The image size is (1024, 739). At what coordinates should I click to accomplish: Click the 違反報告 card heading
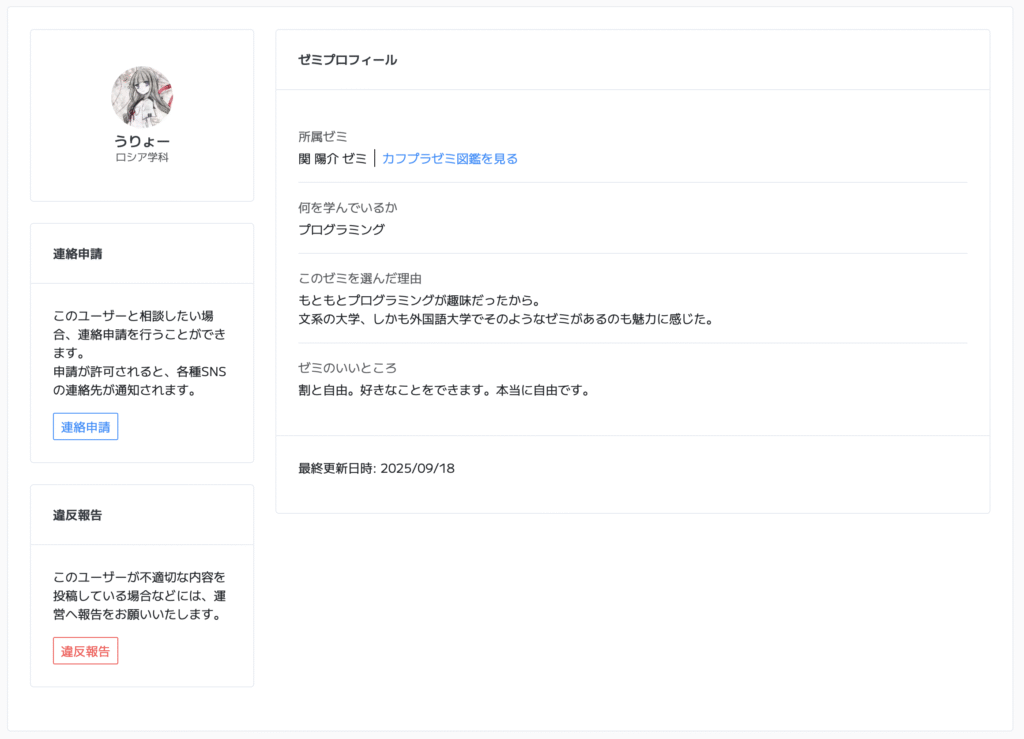pyautogui.click(x=77, y=515)
